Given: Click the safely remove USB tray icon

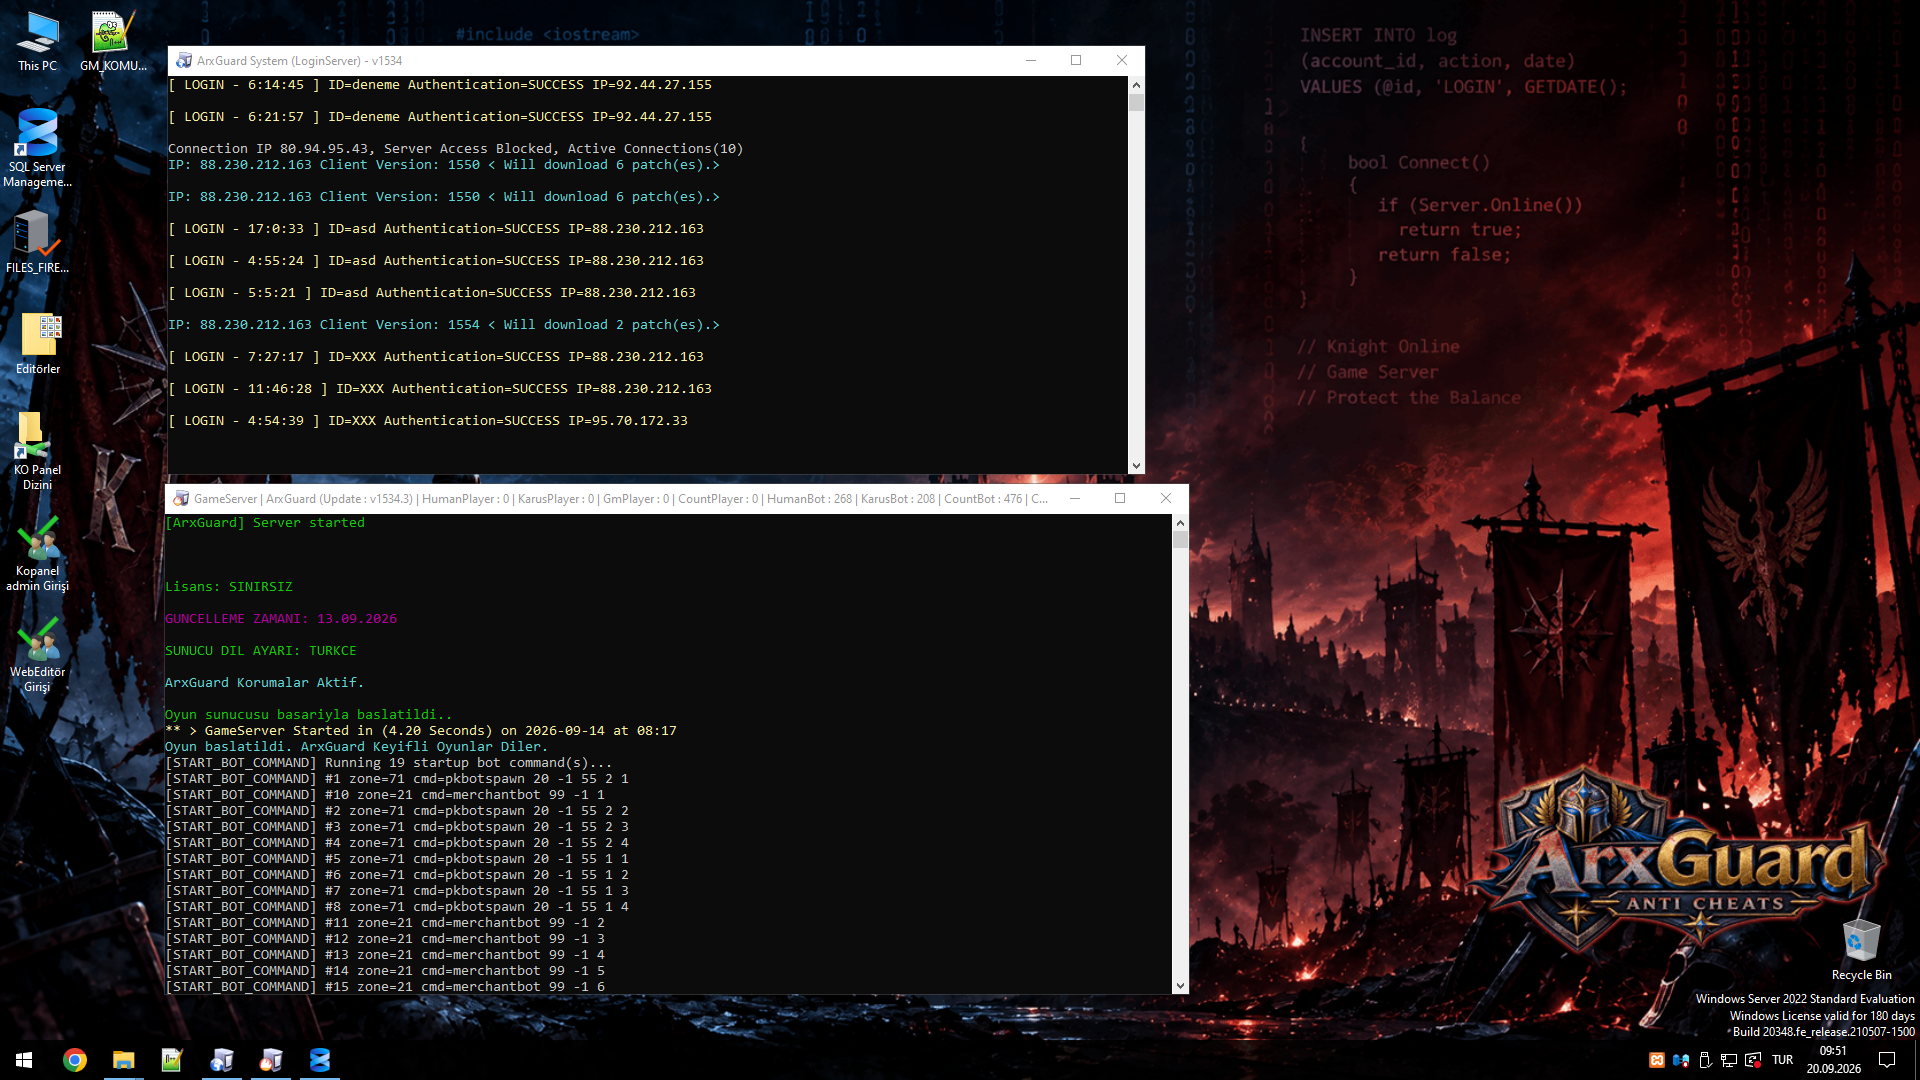Looking at the screenshot, I should [x=1705, y=1060].
